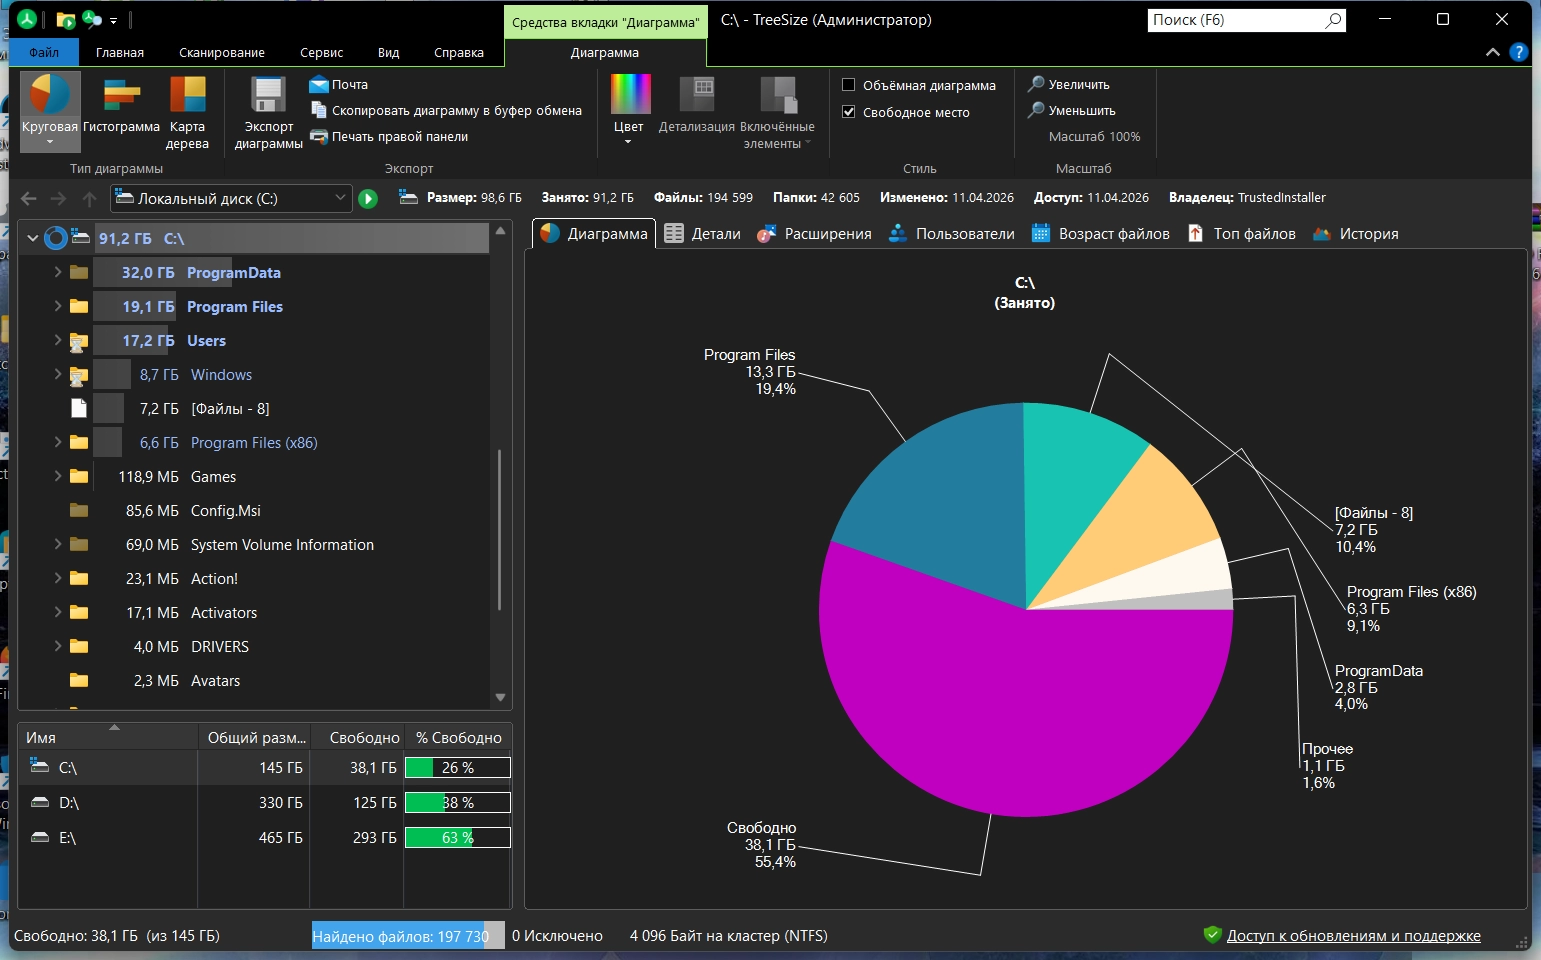
Task: Click Увеличить to zoom in the chart
Action: pos(1069,84)
